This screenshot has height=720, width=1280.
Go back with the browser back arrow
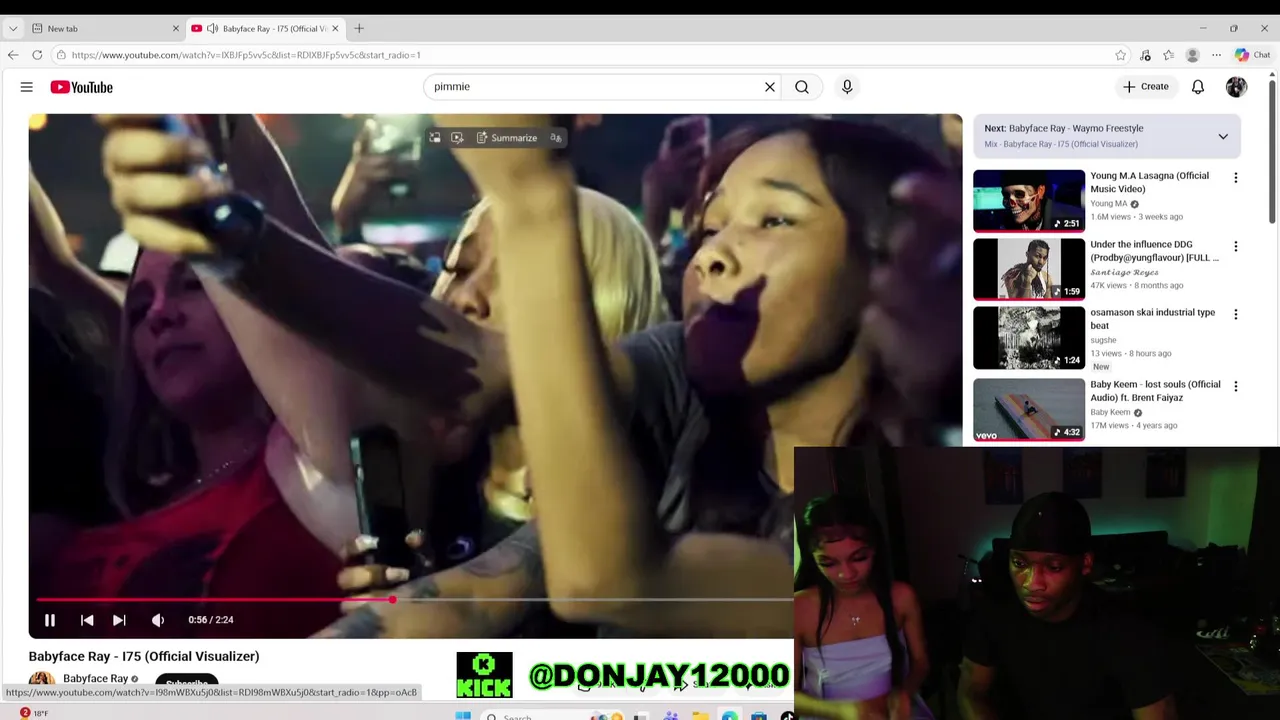click(12, 55)
